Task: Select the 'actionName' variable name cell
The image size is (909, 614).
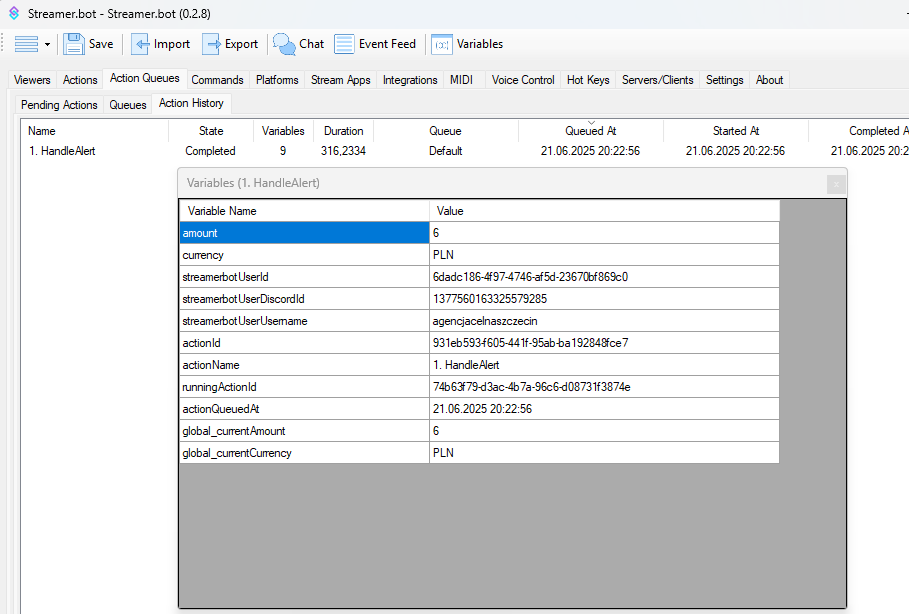Action: pyautogui.click(x=304, y=365)
